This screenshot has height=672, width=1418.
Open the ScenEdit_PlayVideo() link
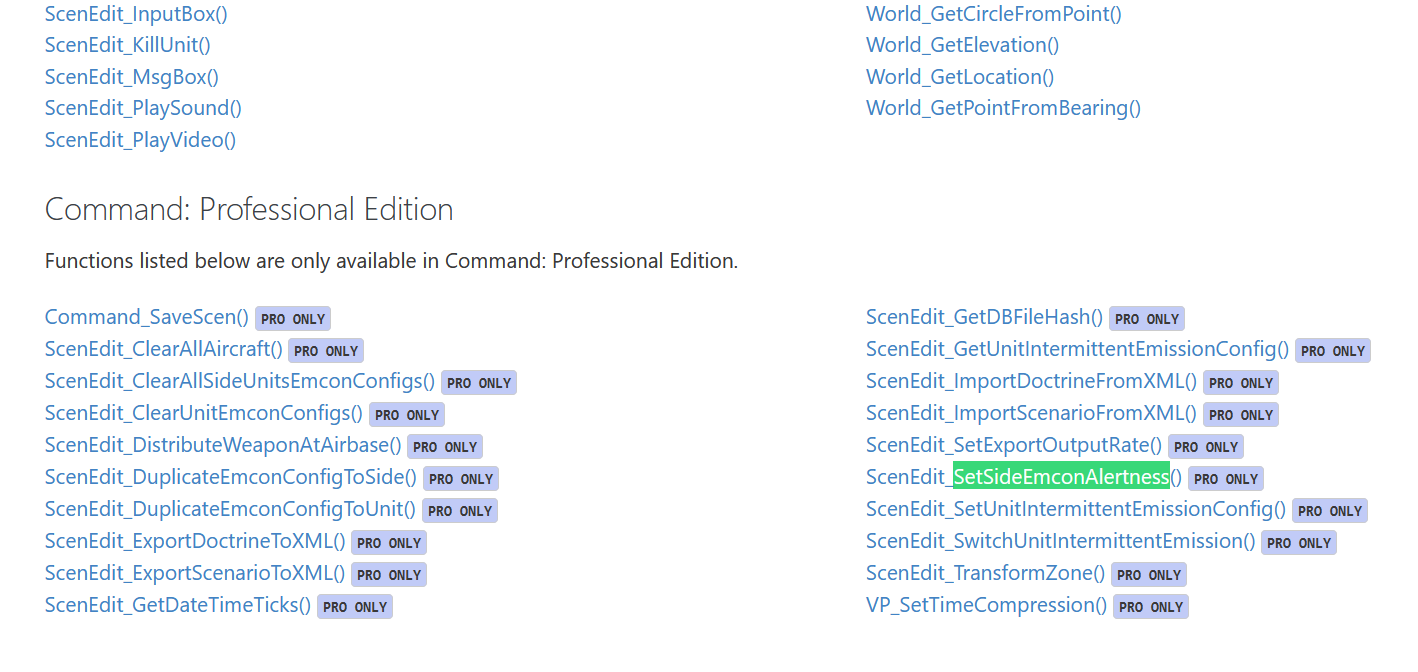coord(140,140)
